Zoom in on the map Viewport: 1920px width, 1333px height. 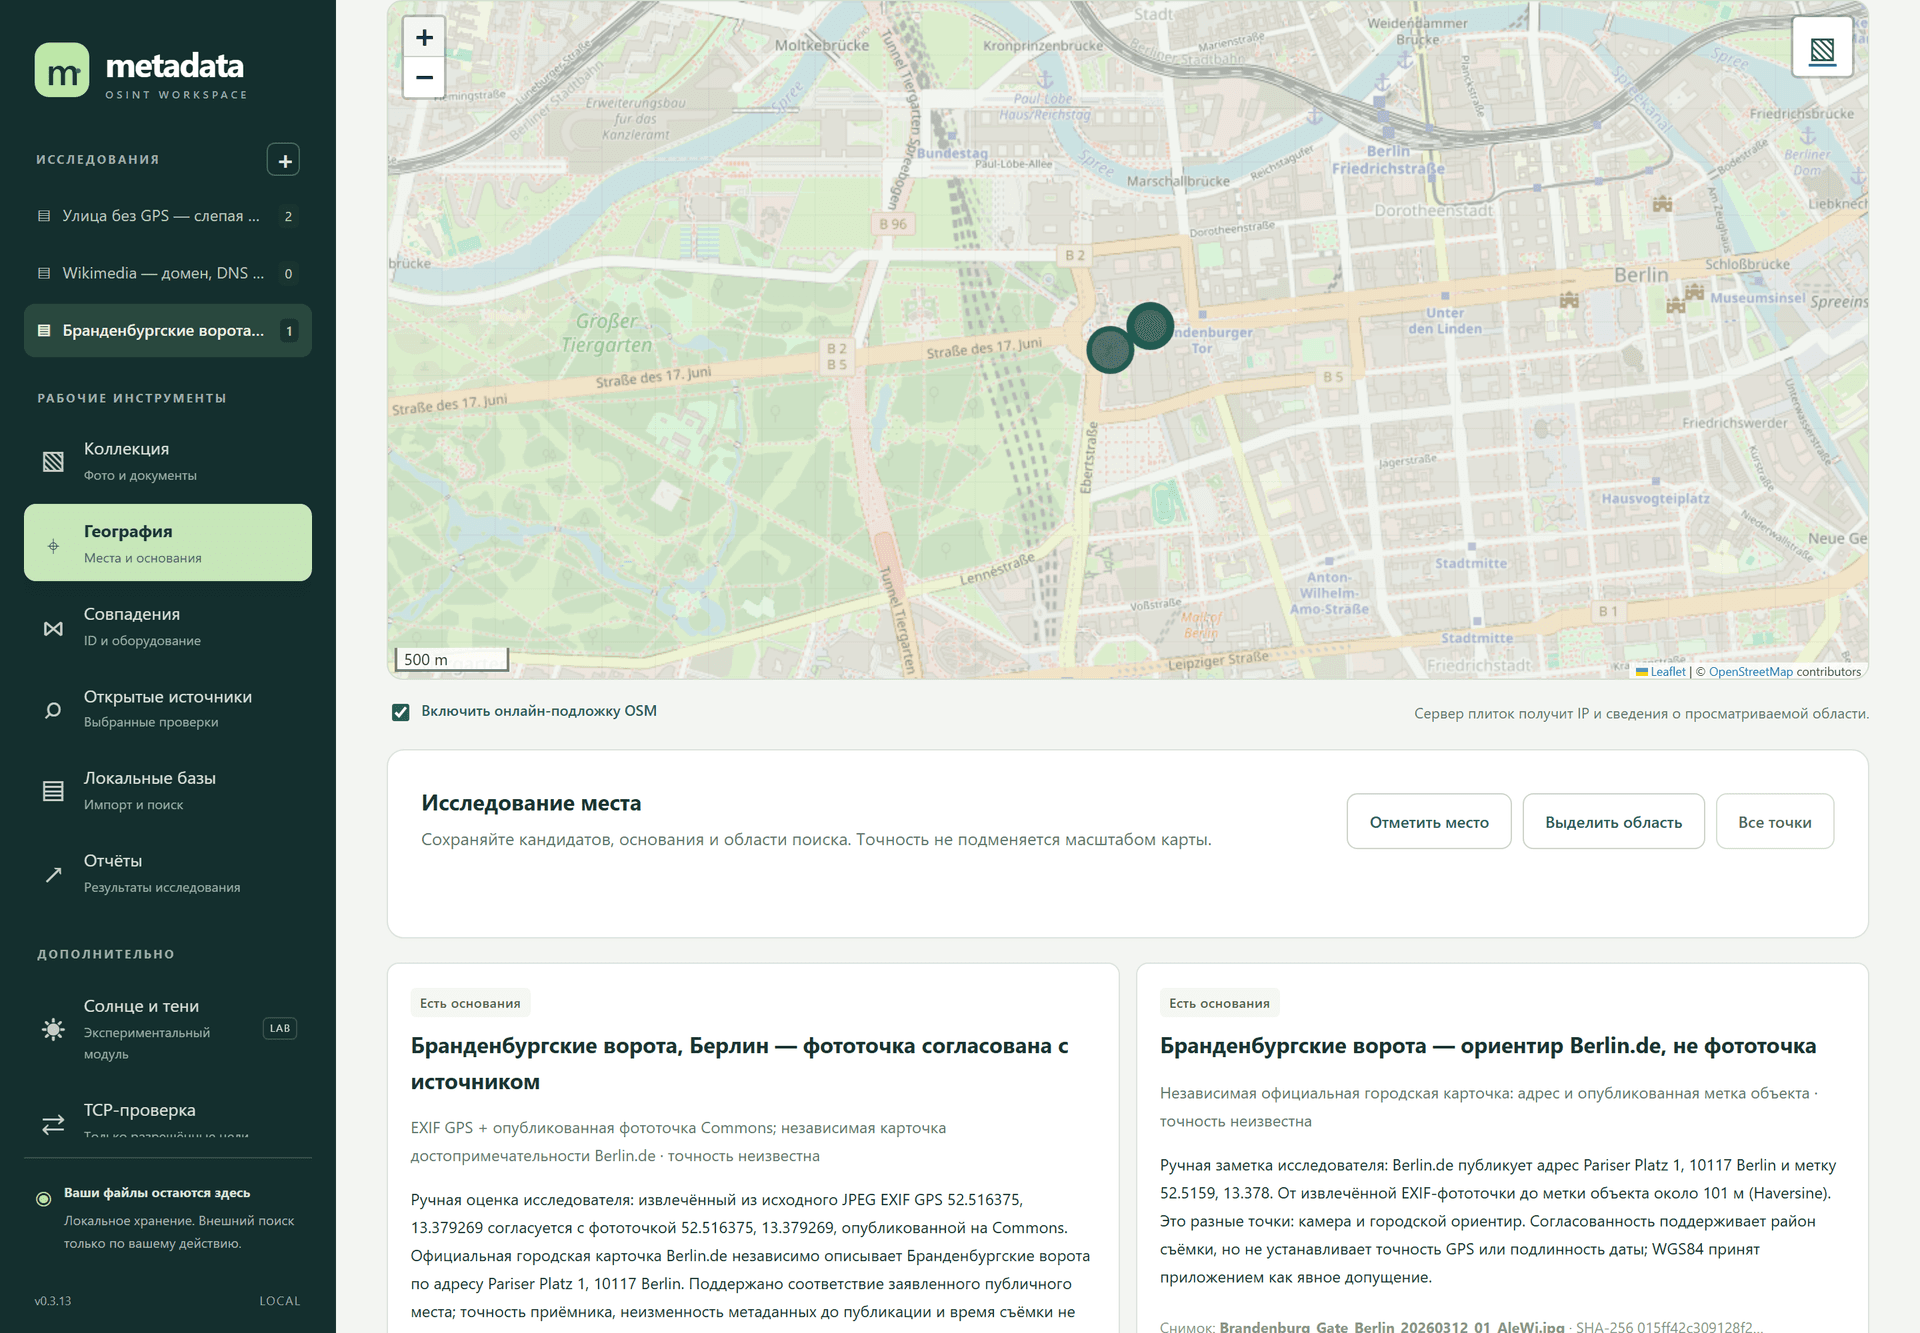pos(424,37)
